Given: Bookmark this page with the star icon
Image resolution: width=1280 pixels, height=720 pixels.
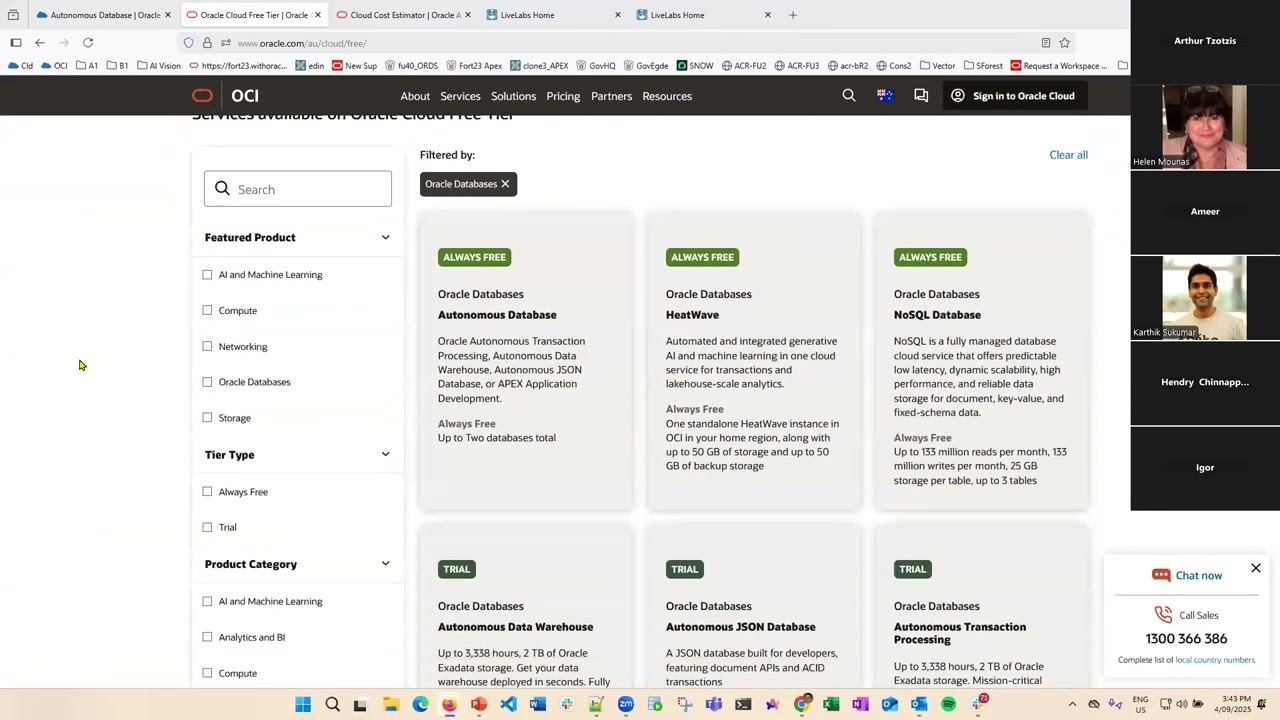Looking at the screenshot, I should [1065, 43].
